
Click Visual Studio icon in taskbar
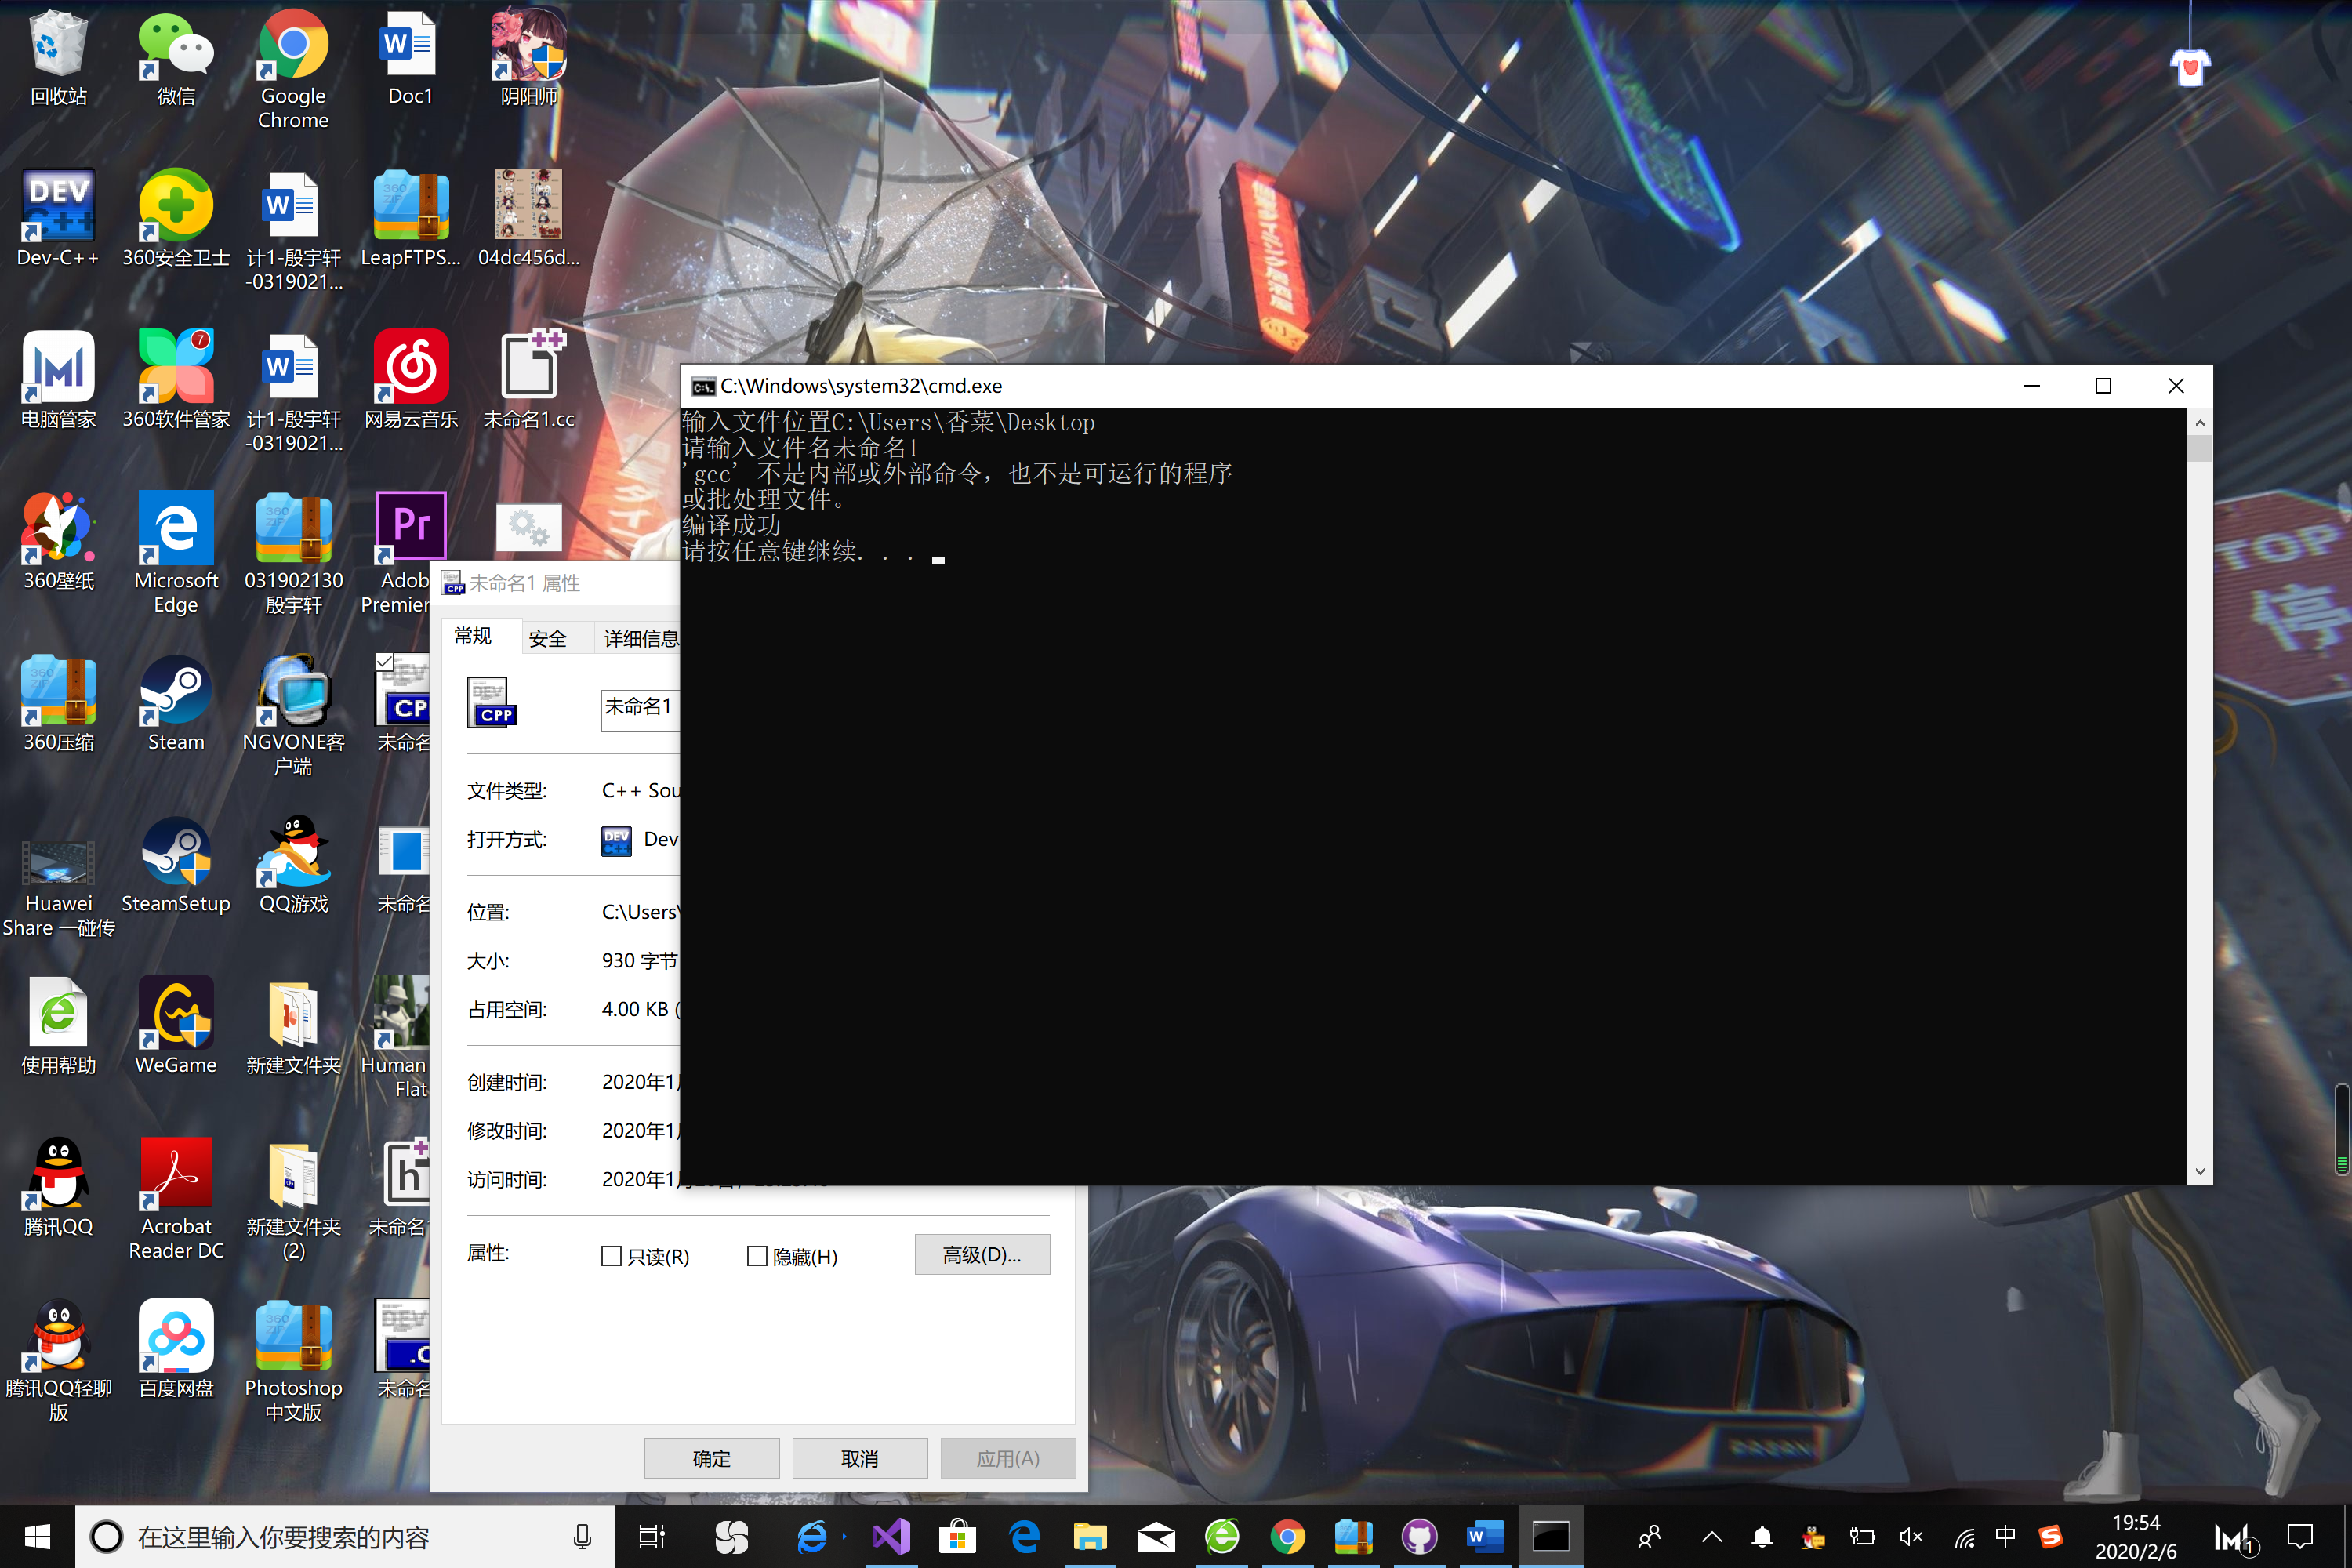point(889,1536)
